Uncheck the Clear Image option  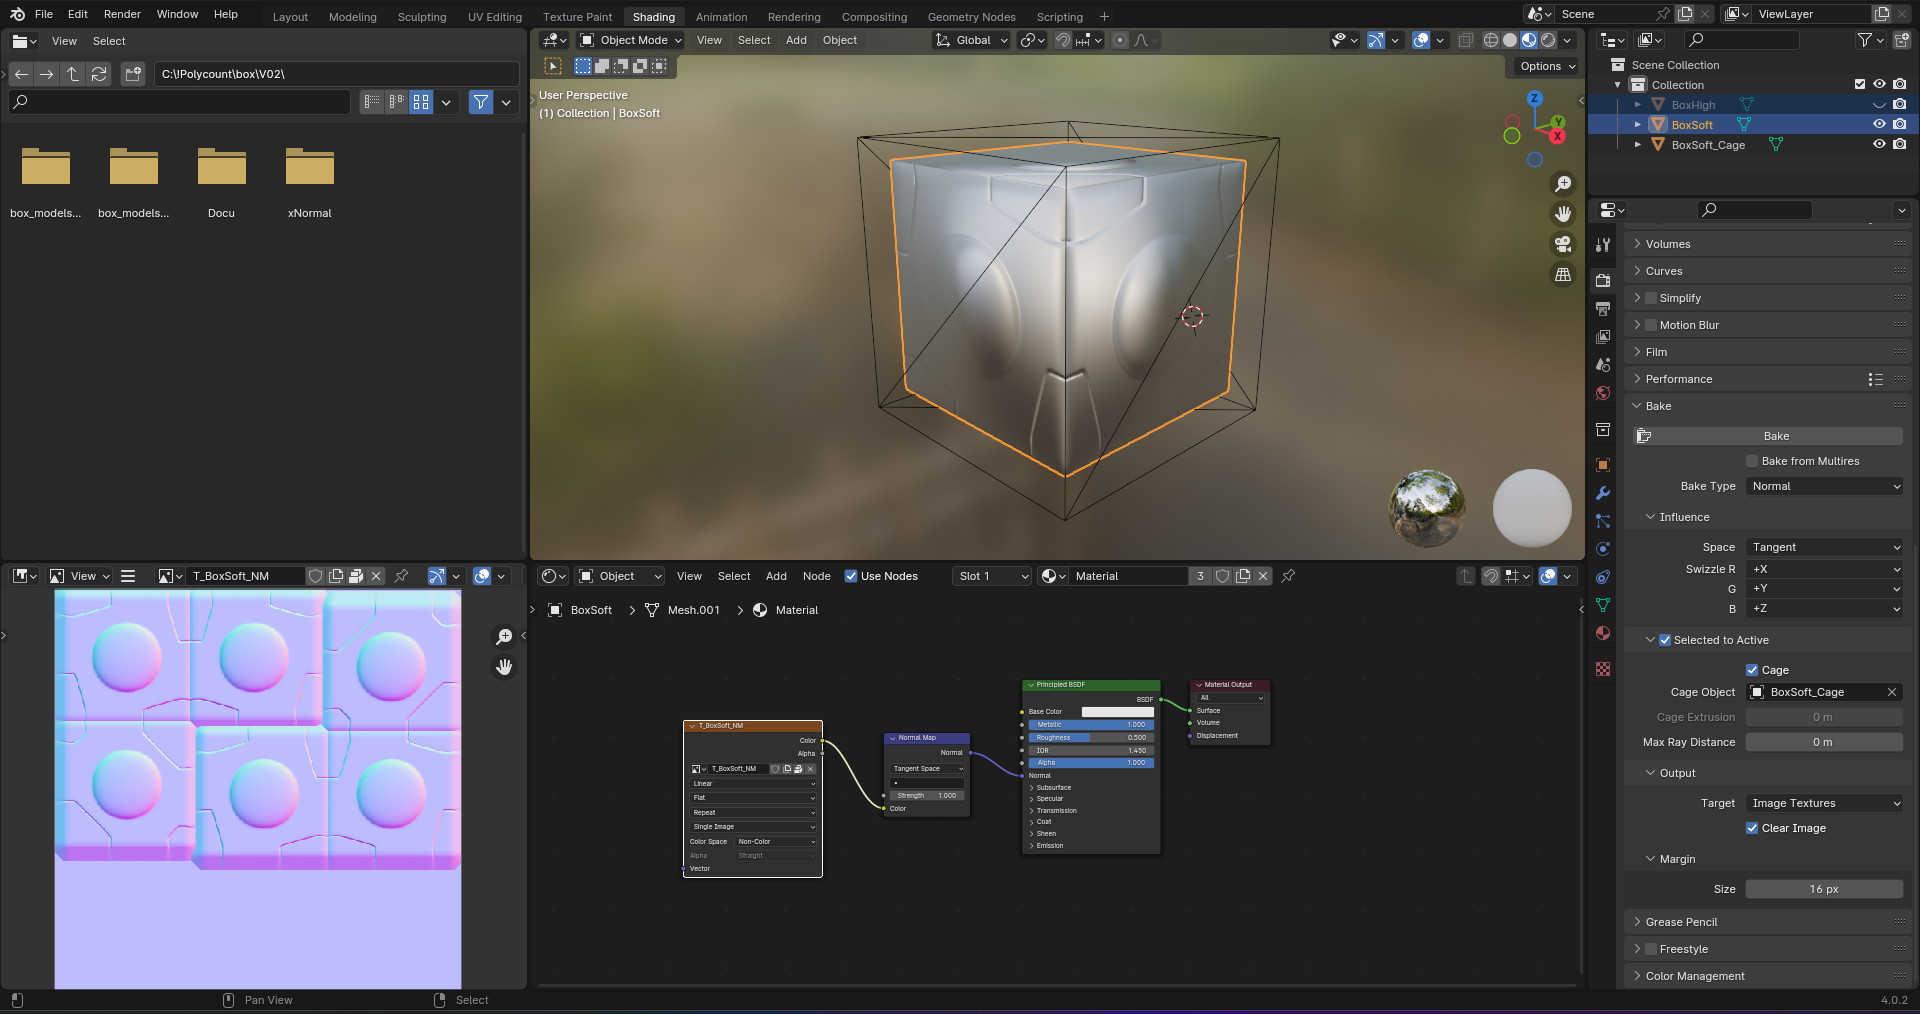(1752, 828)
